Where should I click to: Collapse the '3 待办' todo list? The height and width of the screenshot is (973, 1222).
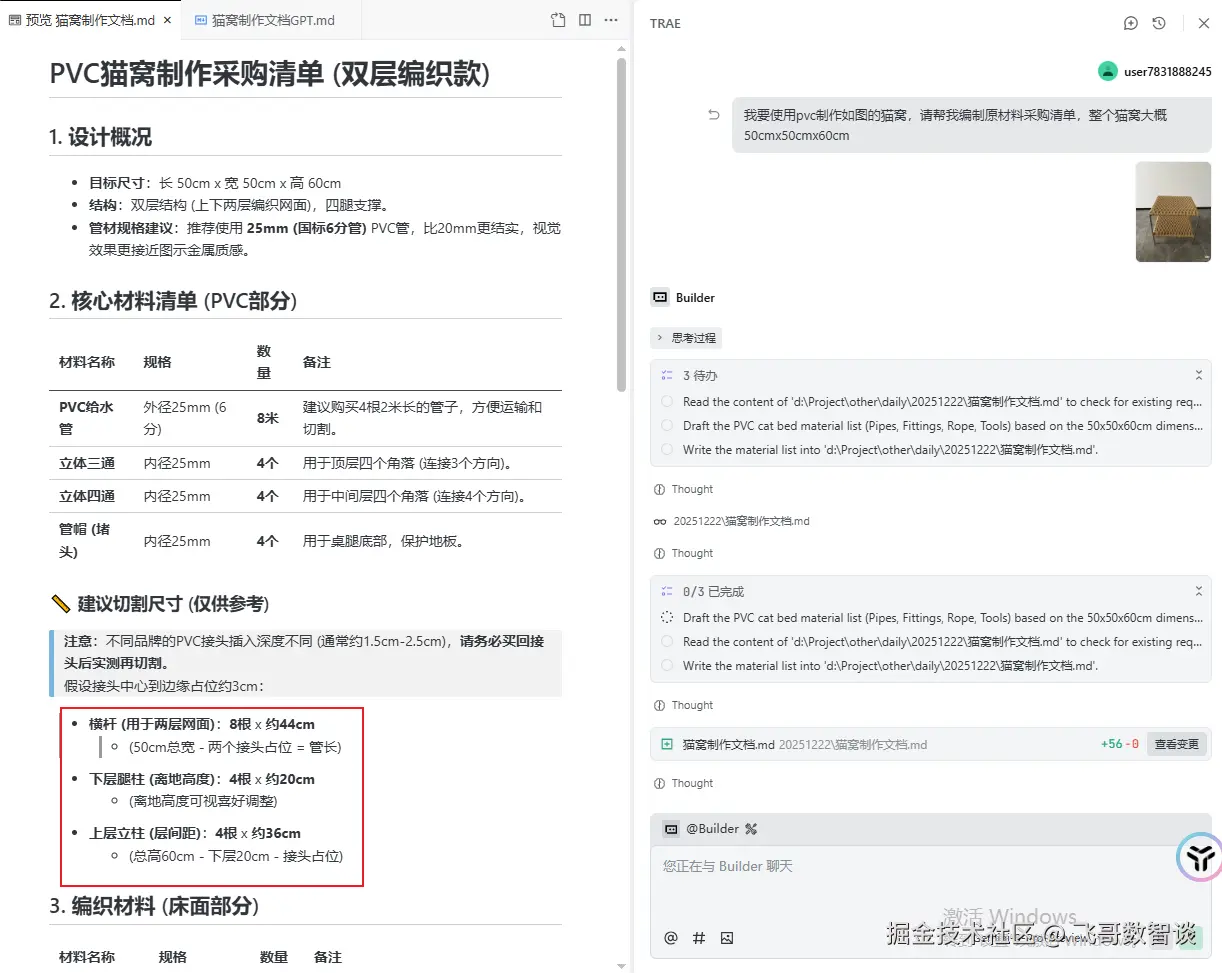click(x=1198, y=375)
